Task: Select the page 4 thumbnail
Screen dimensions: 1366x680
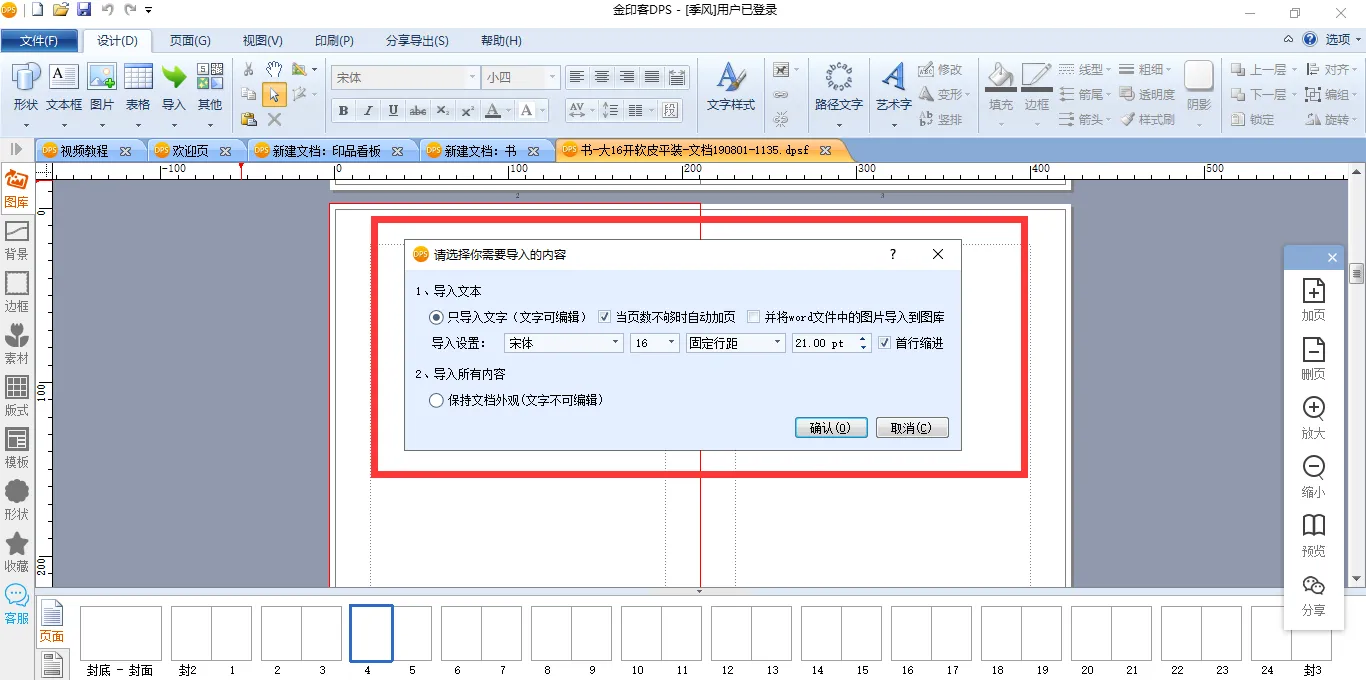Action: click(371, 634)
